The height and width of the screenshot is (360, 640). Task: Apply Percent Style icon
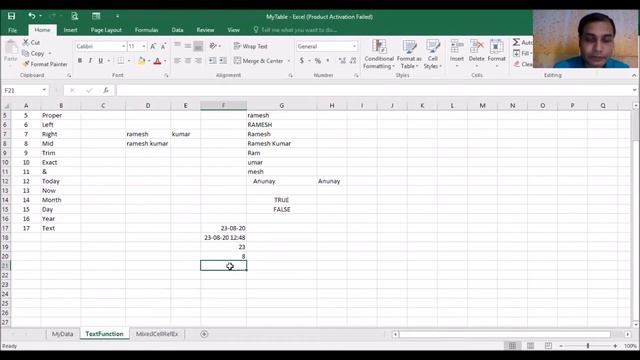[318, 61]
